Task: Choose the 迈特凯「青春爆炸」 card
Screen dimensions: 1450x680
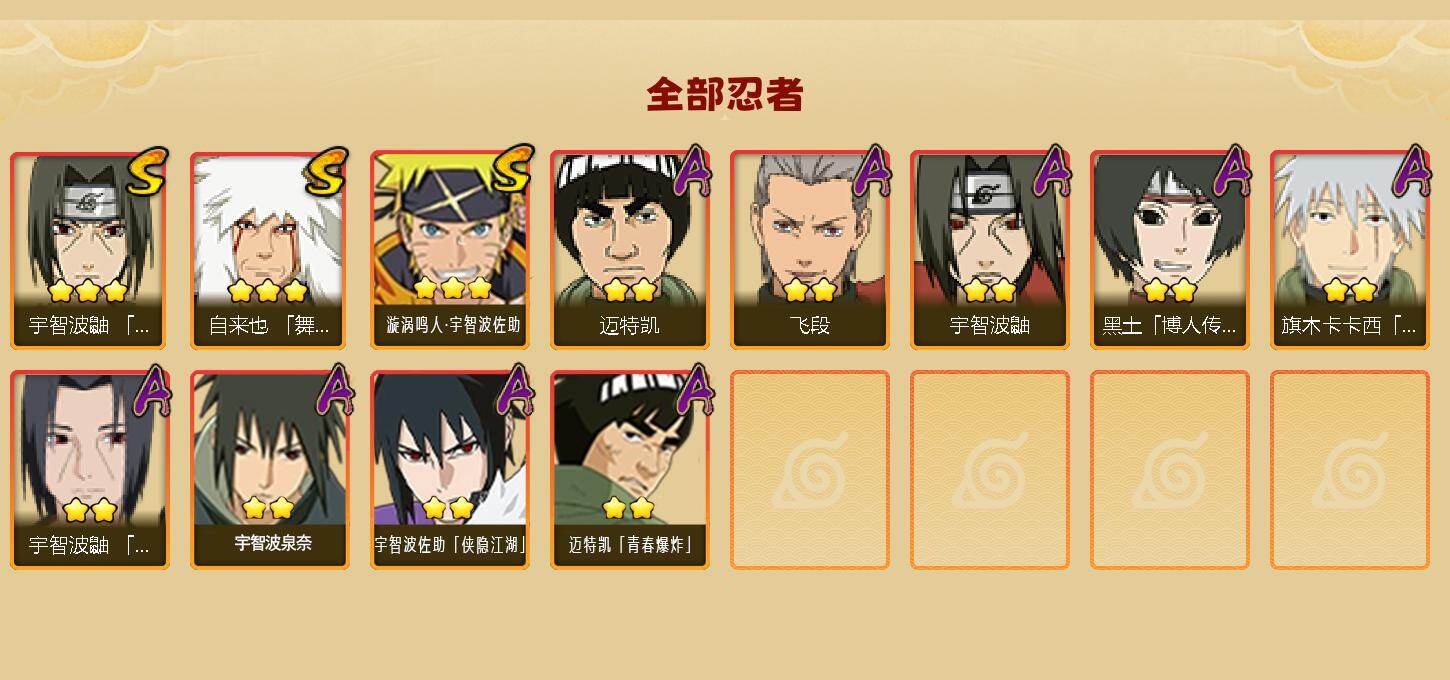Action: coord(630,470)
